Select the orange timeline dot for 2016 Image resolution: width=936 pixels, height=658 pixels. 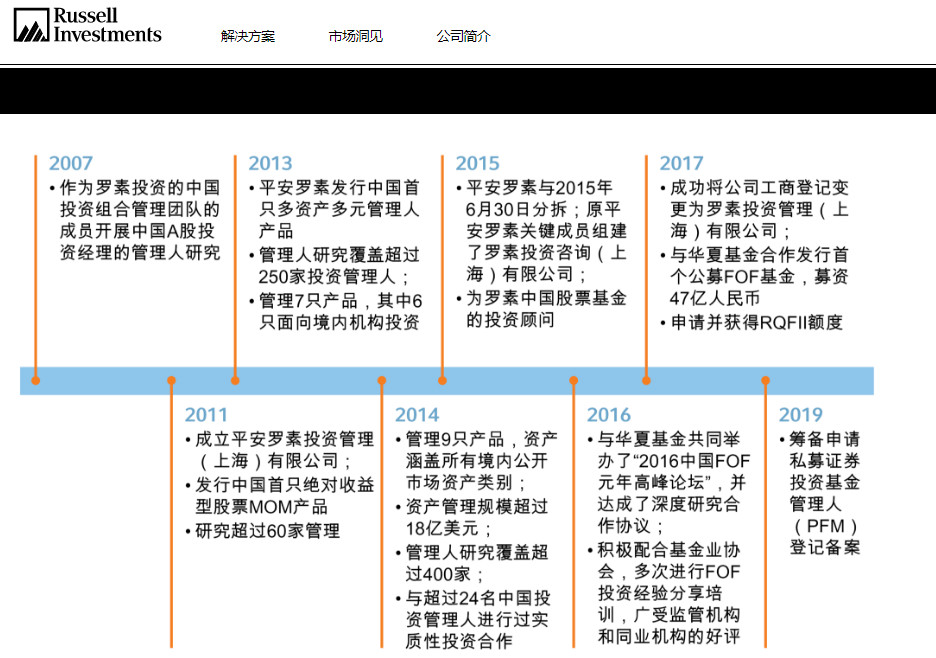(x=574, y=380)
